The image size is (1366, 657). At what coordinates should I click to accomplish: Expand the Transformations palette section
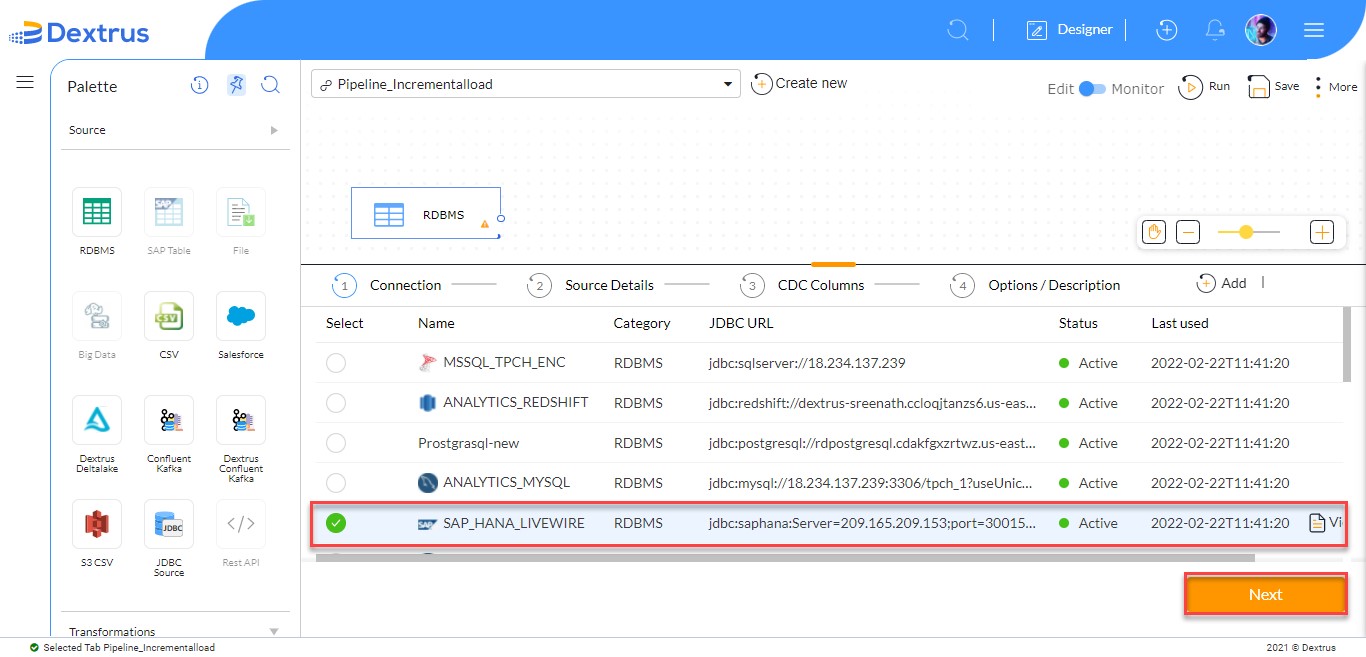click(x=175, y=631)
